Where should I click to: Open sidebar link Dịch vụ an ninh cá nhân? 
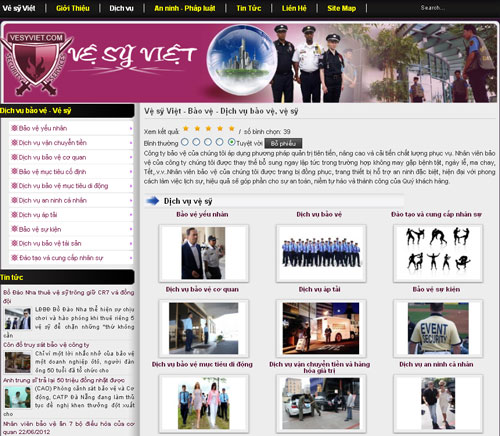[53, 200]
